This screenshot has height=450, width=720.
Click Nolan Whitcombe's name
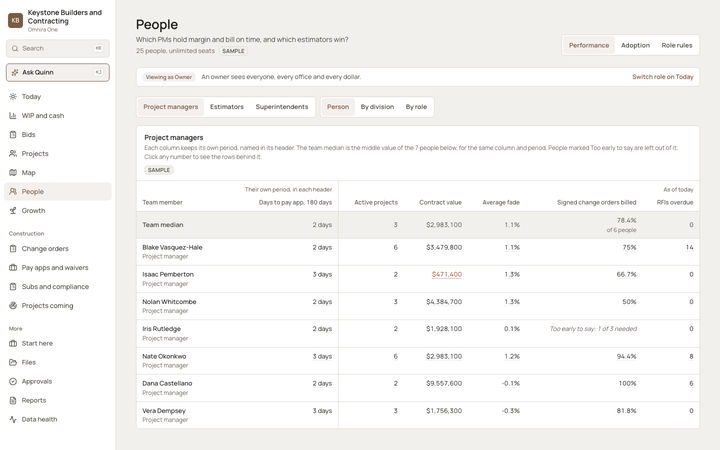[169, 302]
